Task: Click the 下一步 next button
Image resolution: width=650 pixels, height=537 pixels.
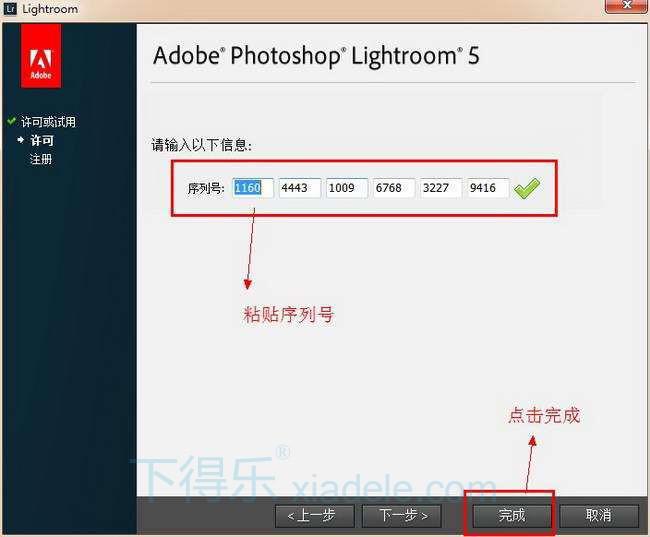Action: click(x=402, y=516)
